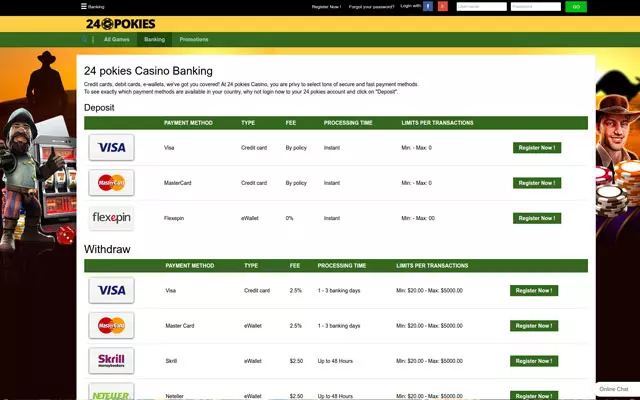Click Register Now in the Master Card withdraw row

point(534,326)
